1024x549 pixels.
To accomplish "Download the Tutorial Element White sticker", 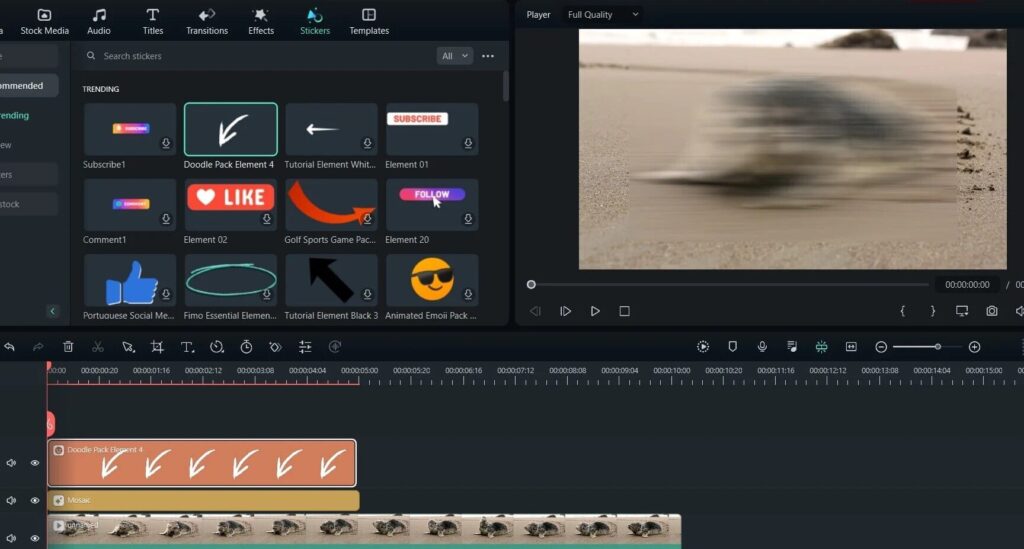I will [367, 143].
